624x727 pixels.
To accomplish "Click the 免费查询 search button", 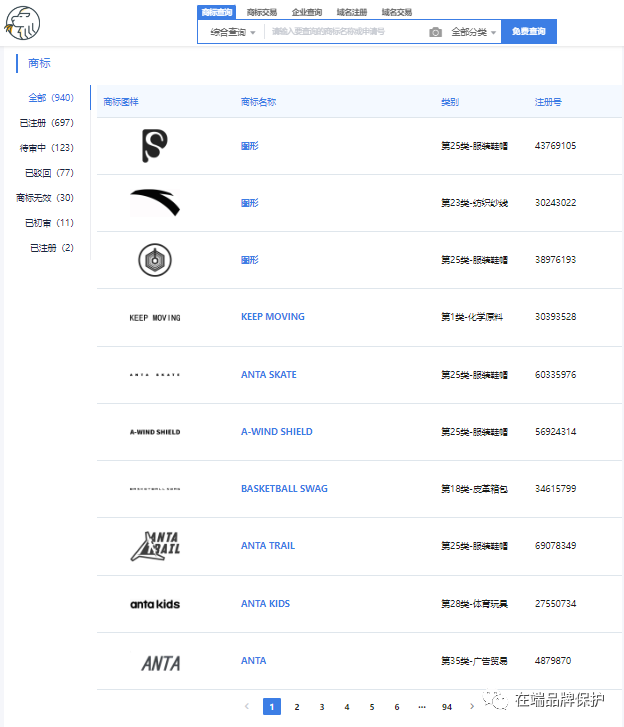I will (528, 32).
